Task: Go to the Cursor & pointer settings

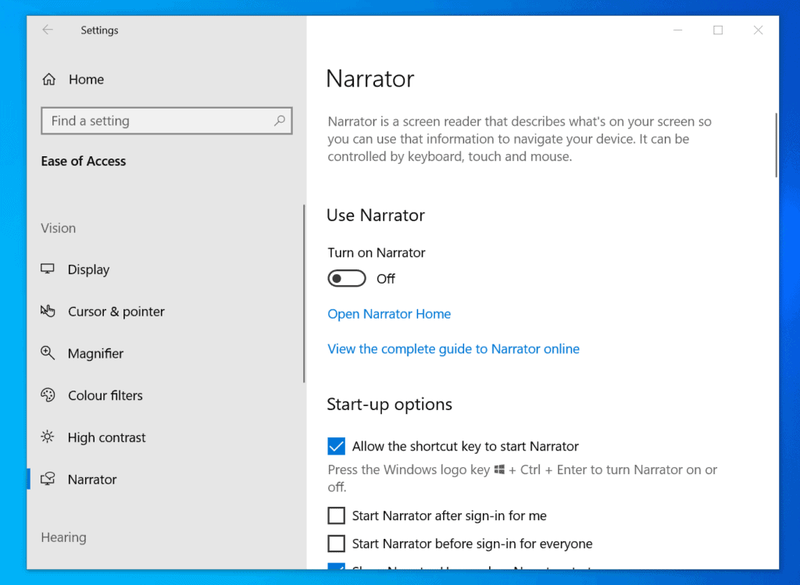Action: click(116, 312)
